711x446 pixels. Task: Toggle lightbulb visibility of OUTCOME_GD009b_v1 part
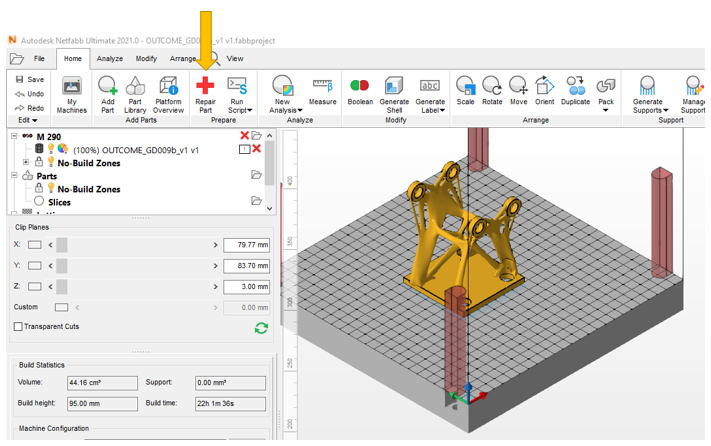click(50, 149)
